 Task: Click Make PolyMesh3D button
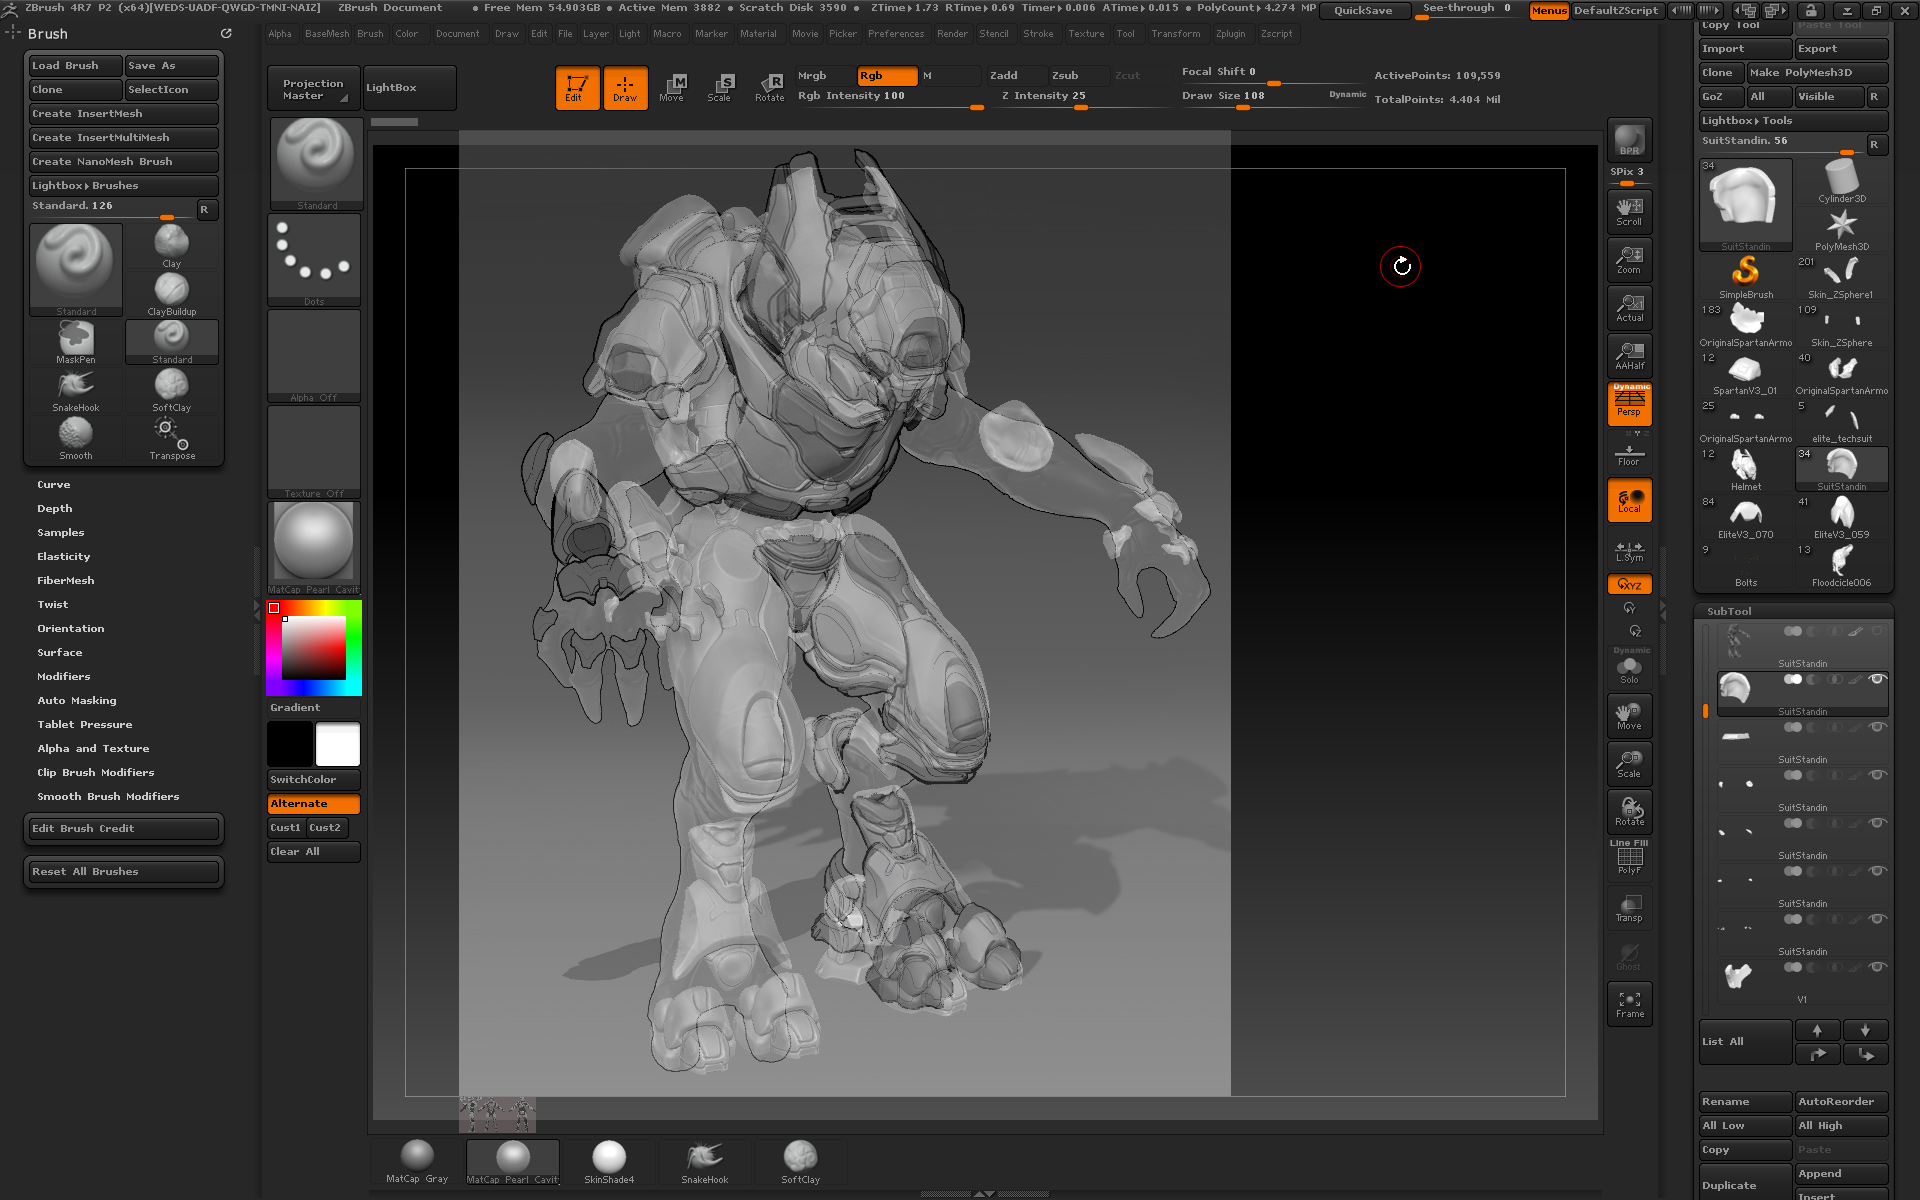(x=1817, y=72)
